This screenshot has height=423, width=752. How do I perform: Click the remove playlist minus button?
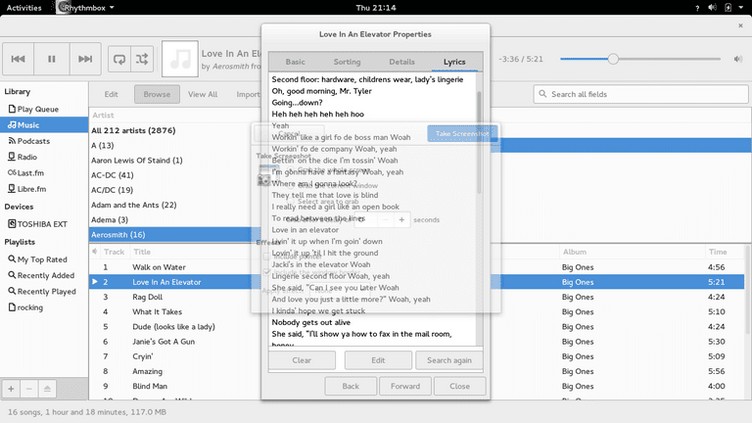point(29,389)
